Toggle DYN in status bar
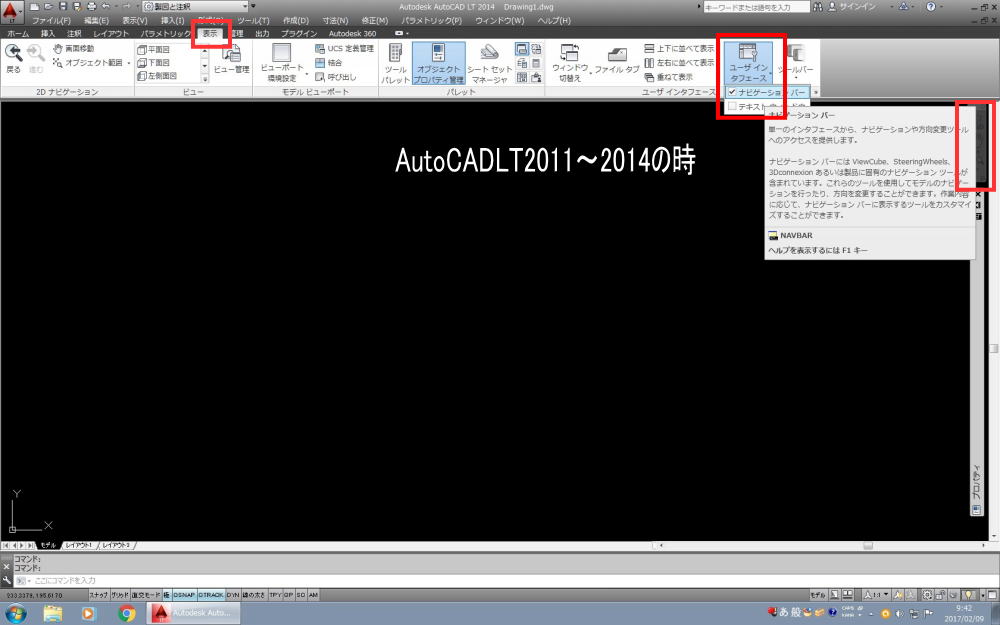This screenshot has height=625, width=1000. pyautogui.click(x=233, y=595)
